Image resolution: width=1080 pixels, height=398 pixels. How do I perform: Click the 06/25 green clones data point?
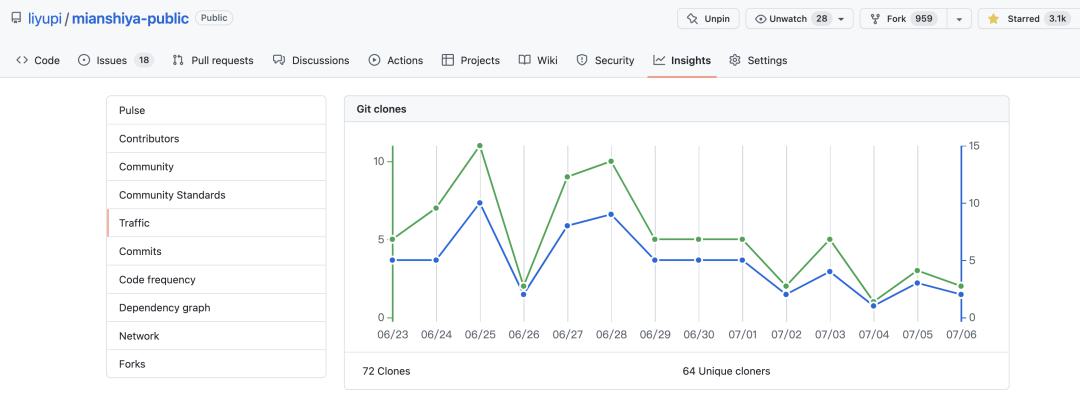point(479,146)
